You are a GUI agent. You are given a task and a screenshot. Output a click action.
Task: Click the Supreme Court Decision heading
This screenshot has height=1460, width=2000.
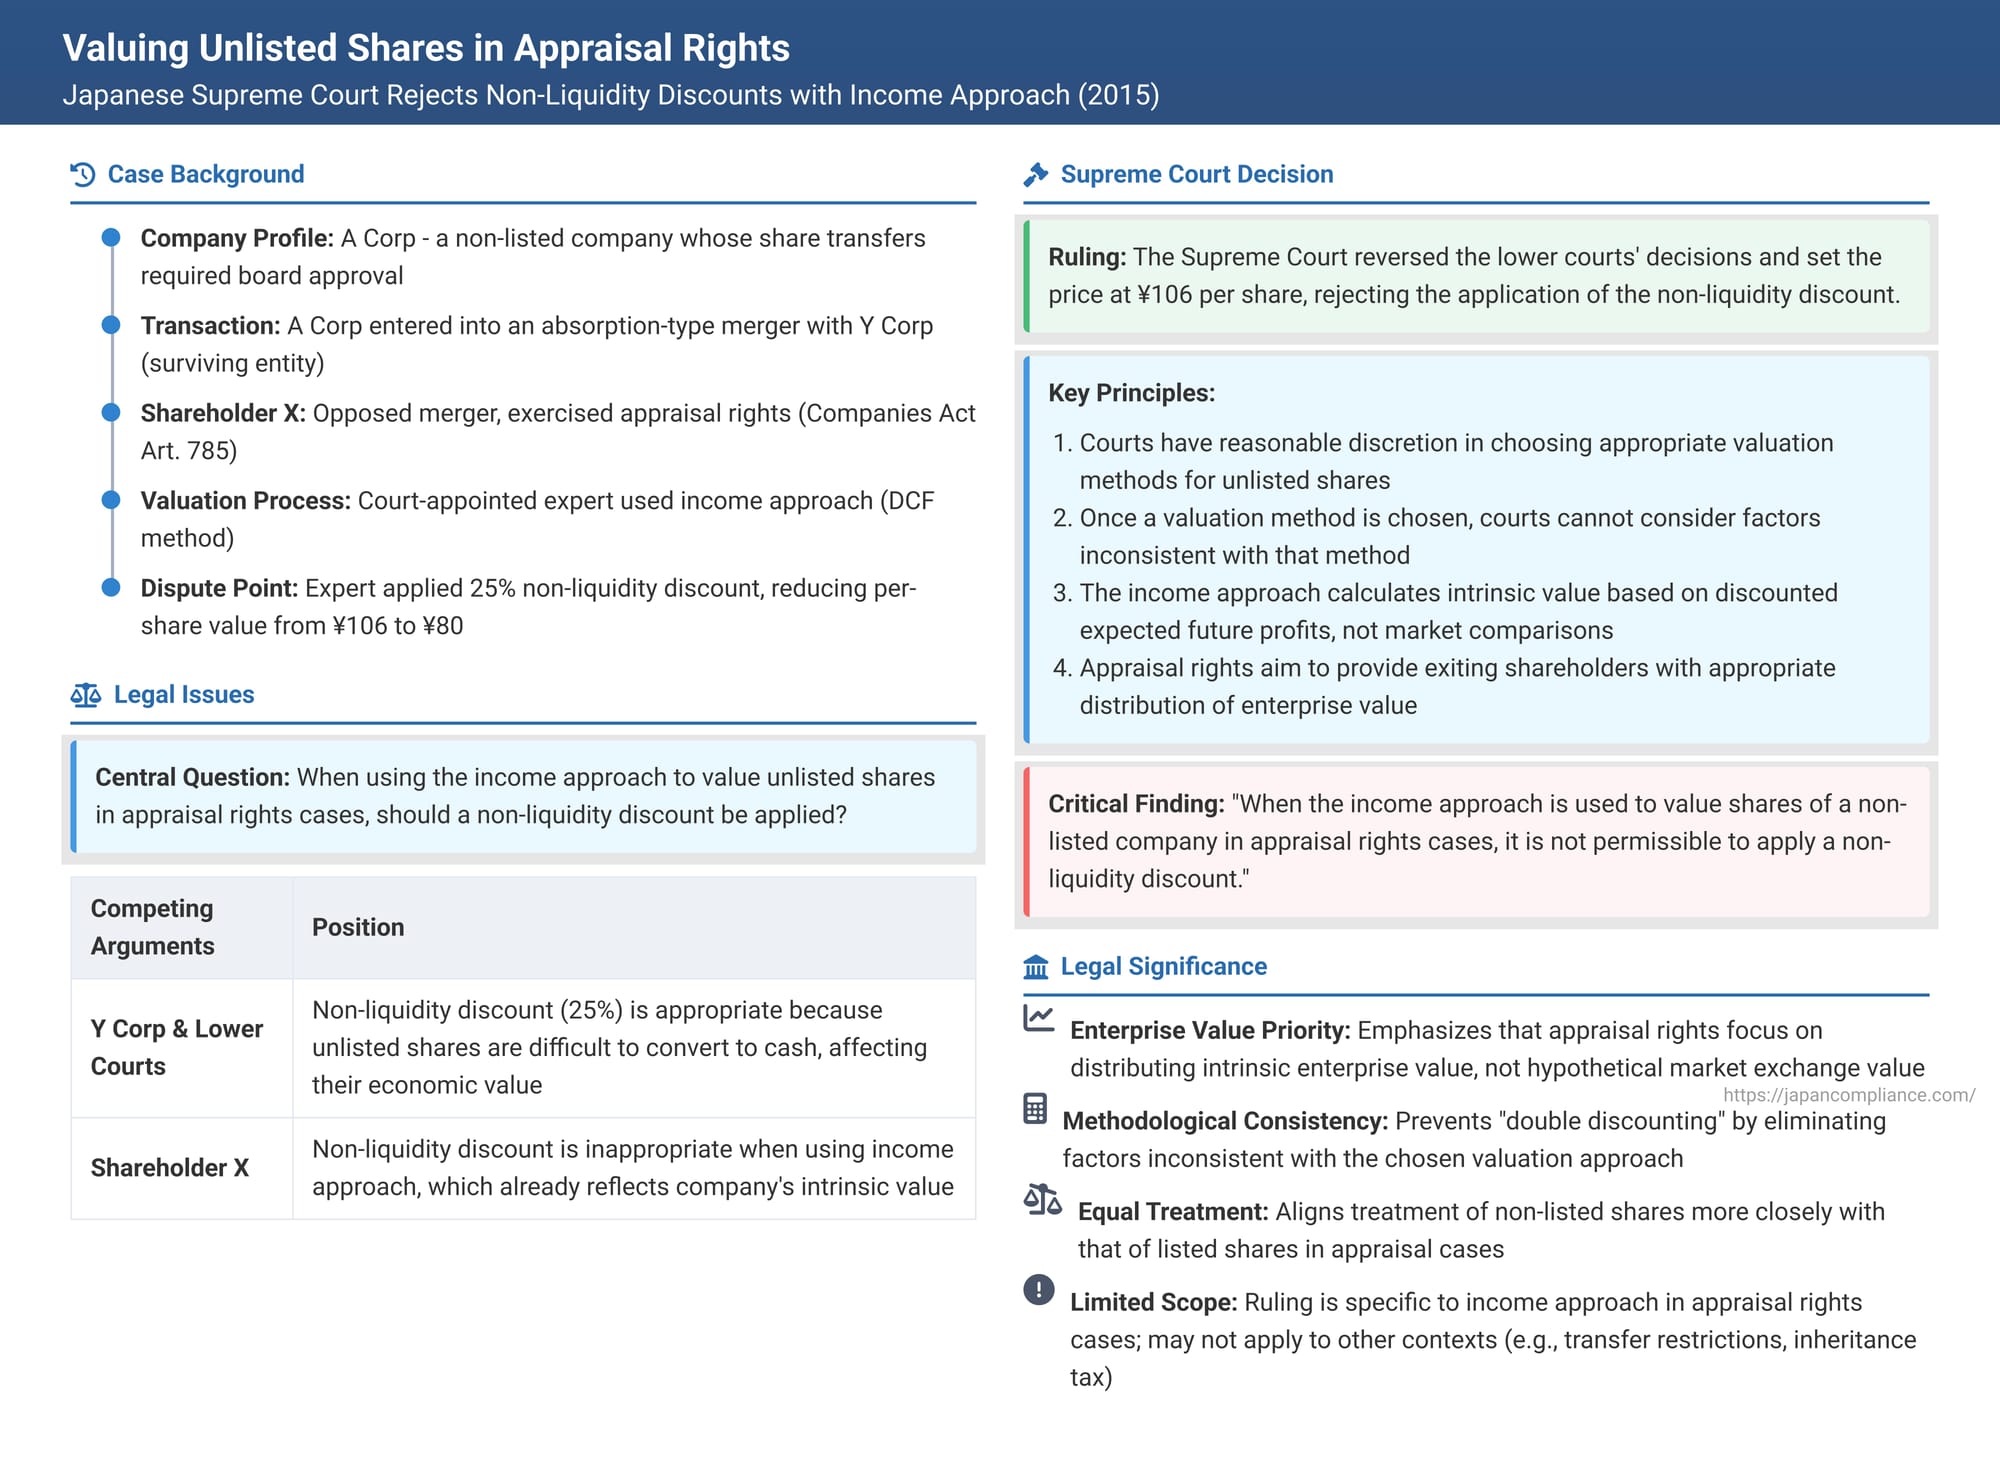point(1196,175)
